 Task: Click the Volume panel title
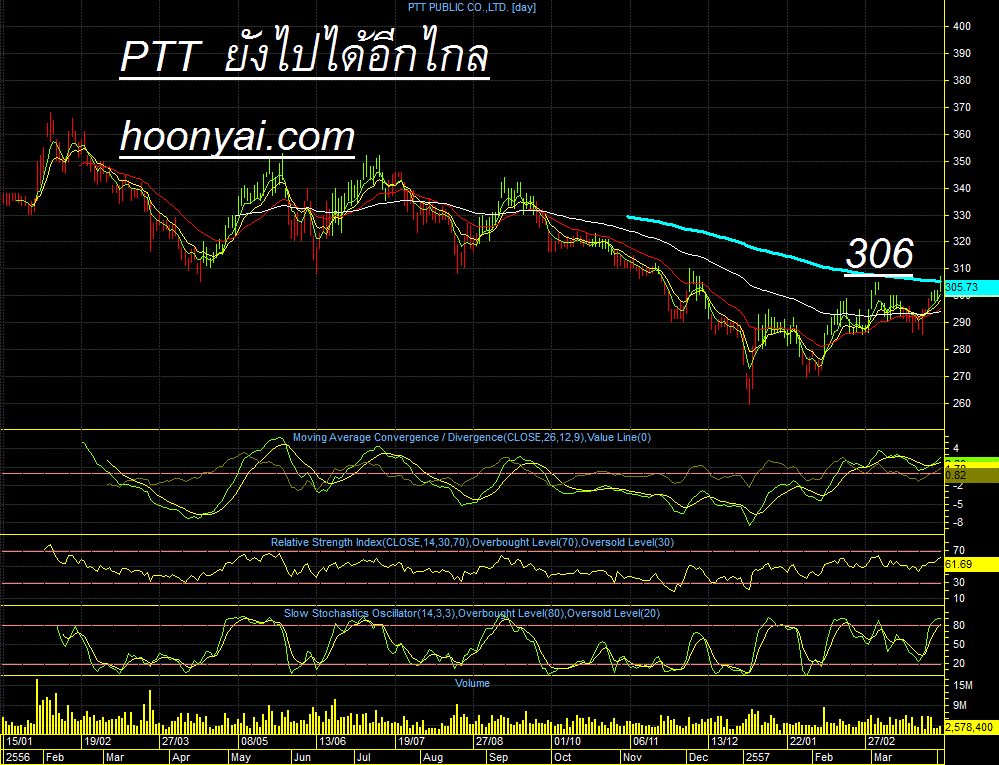(x=472, y=683)
